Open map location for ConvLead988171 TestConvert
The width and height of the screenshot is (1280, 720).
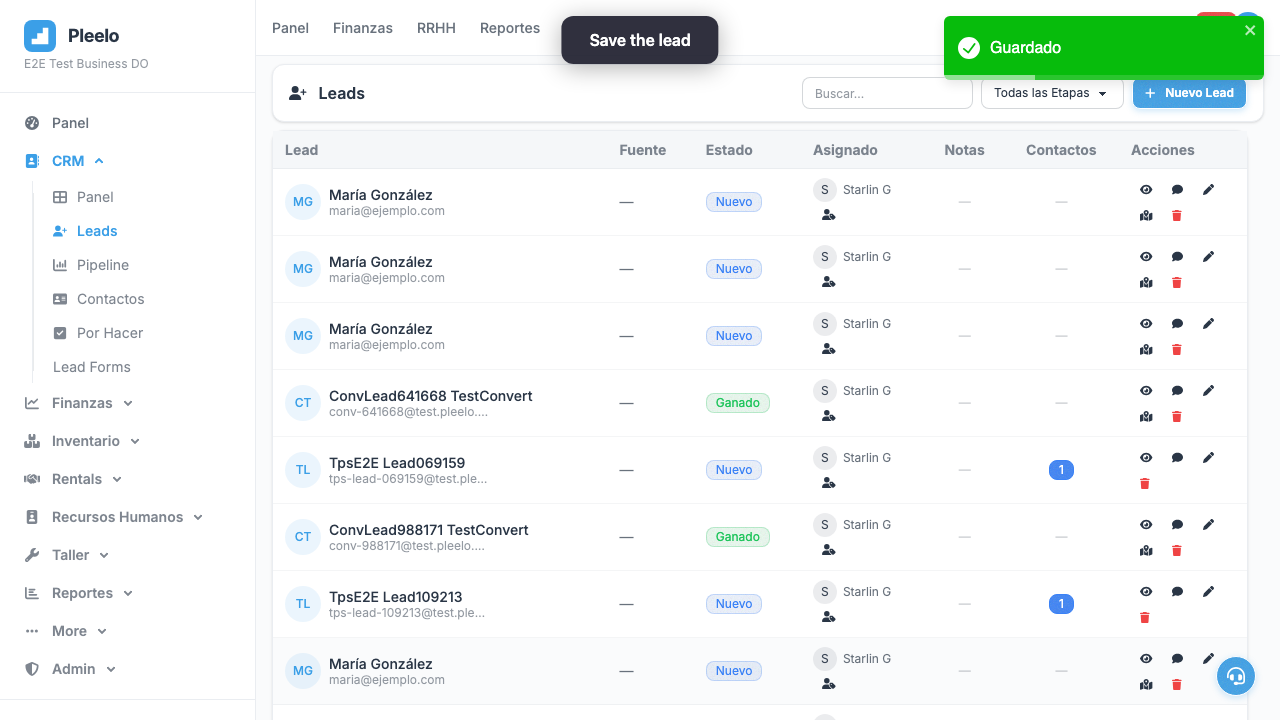coord(1146,551)
